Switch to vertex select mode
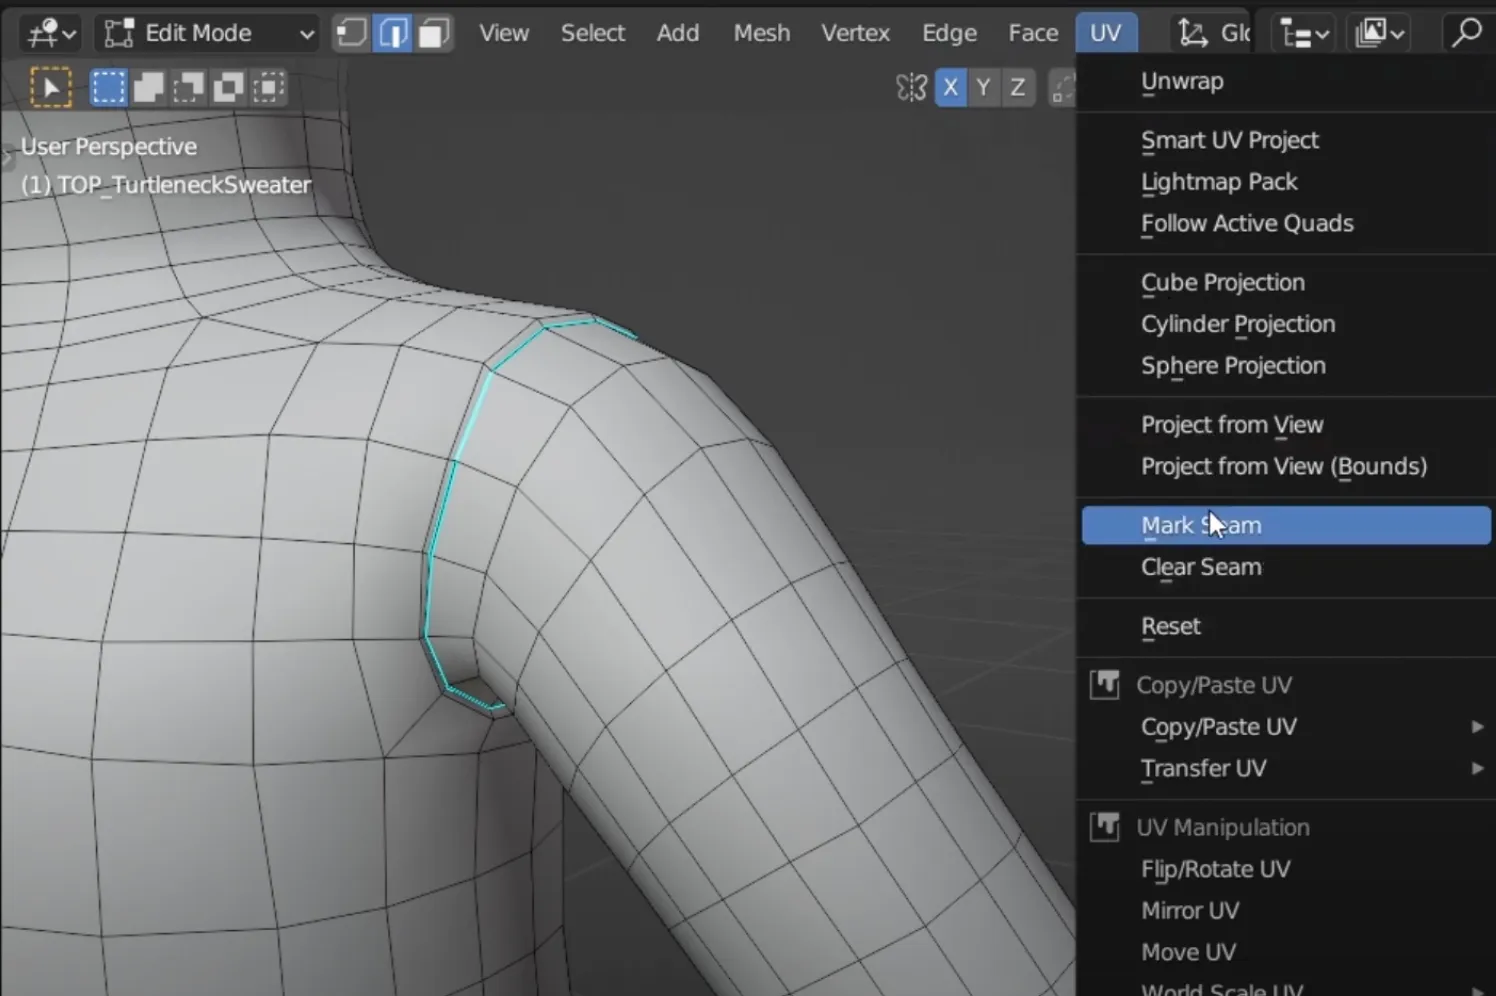1496x996 pixels. (x=351, y=33)
